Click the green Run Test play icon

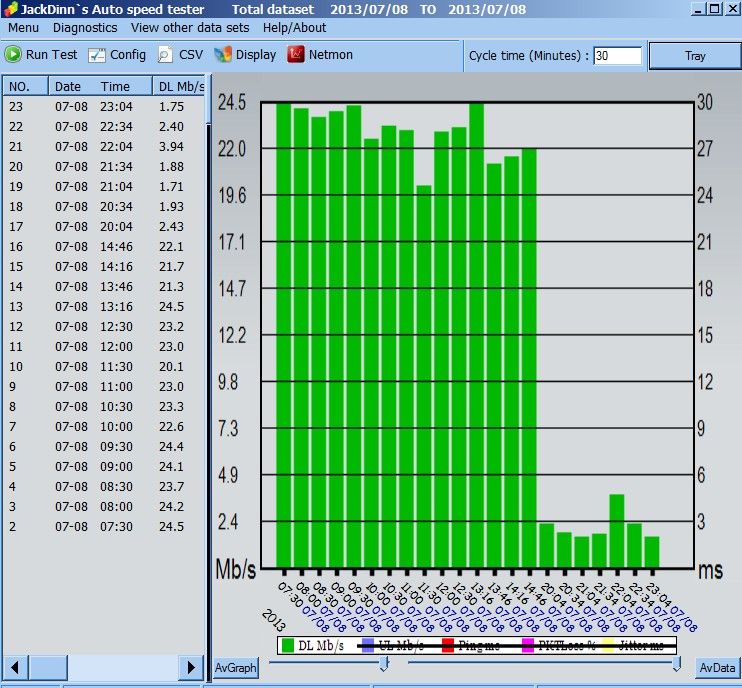click(13, 54)
